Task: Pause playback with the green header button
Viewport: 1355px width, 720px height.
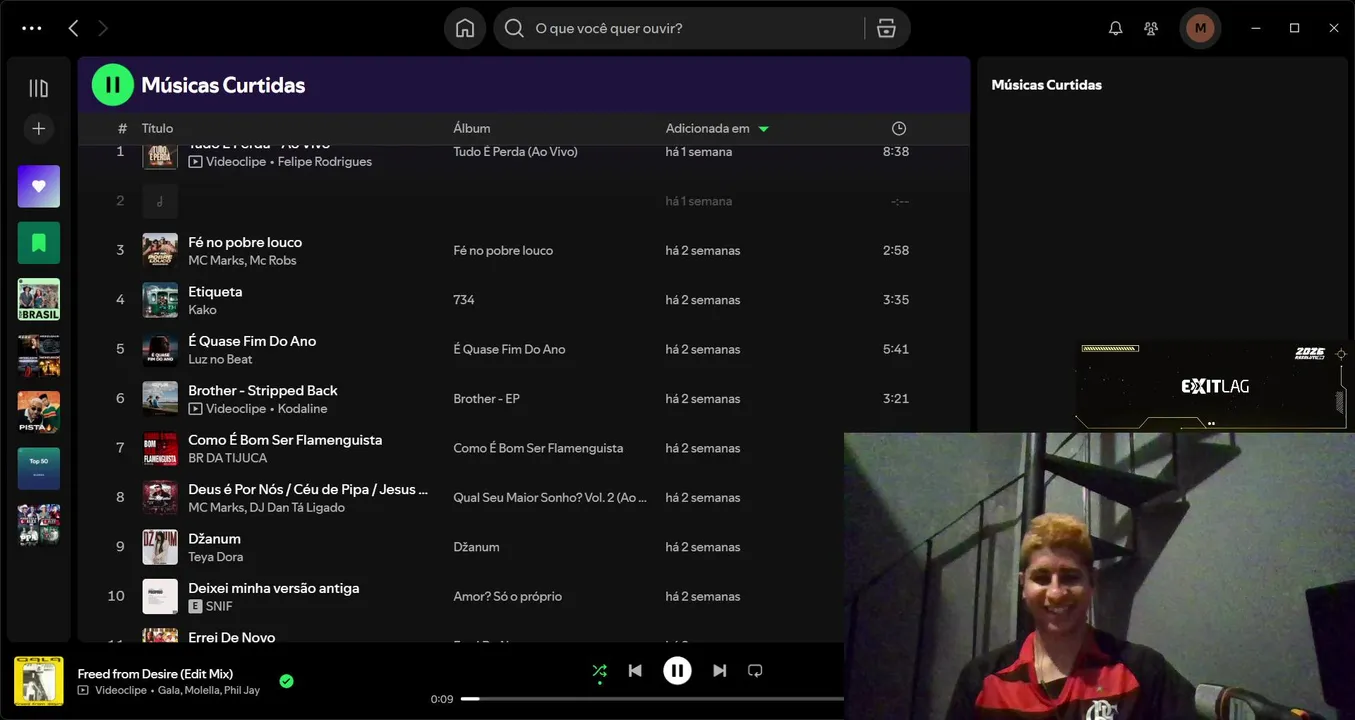Action: [113, 85]
